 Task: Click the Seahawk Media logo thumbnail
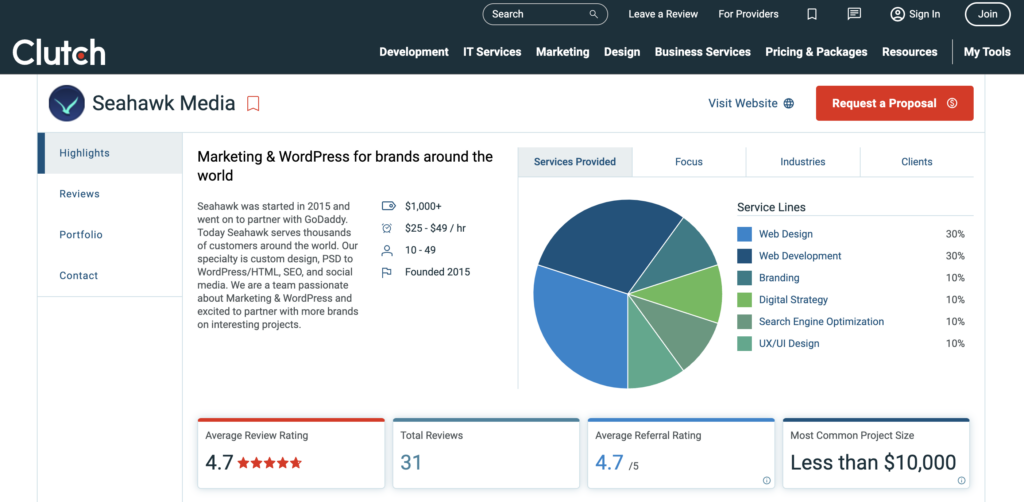[x=67, y=103]
